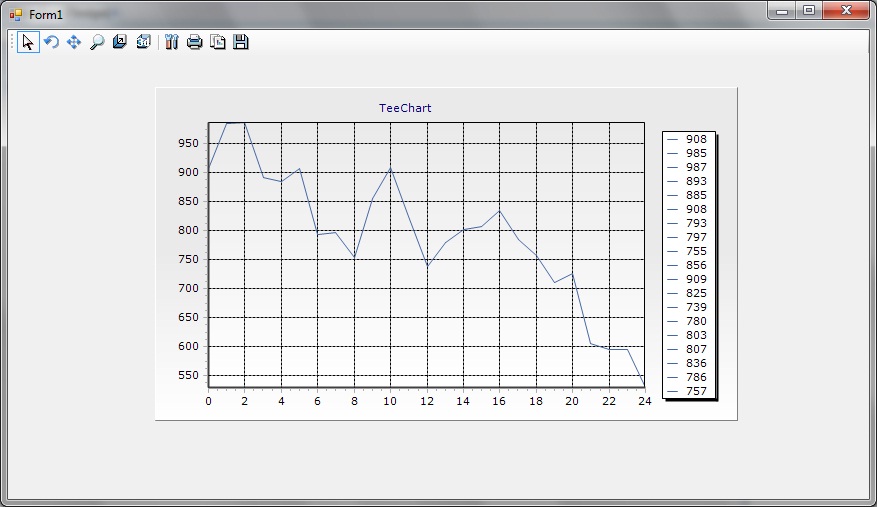Click the TeeChart chart title
This screenshot has height=507, width=877.
tap(405, 108)
